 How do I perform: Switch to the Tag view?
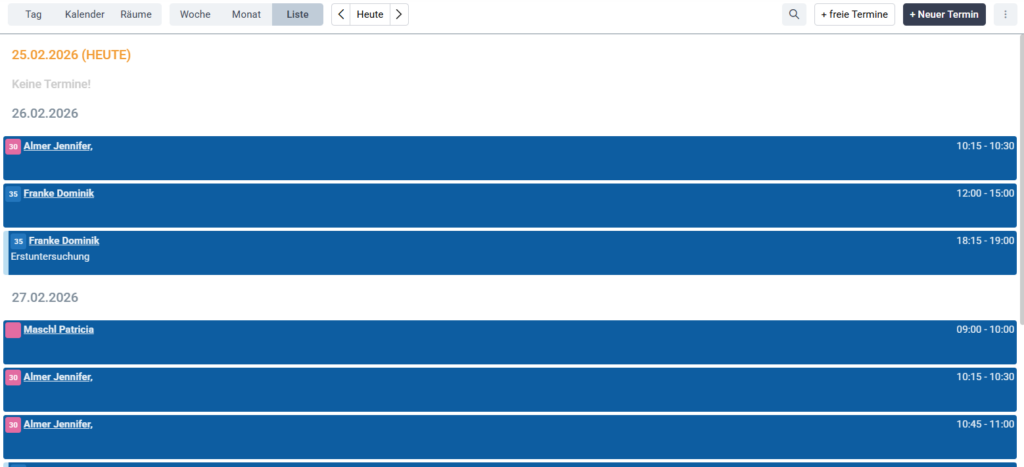pos(34,14)
